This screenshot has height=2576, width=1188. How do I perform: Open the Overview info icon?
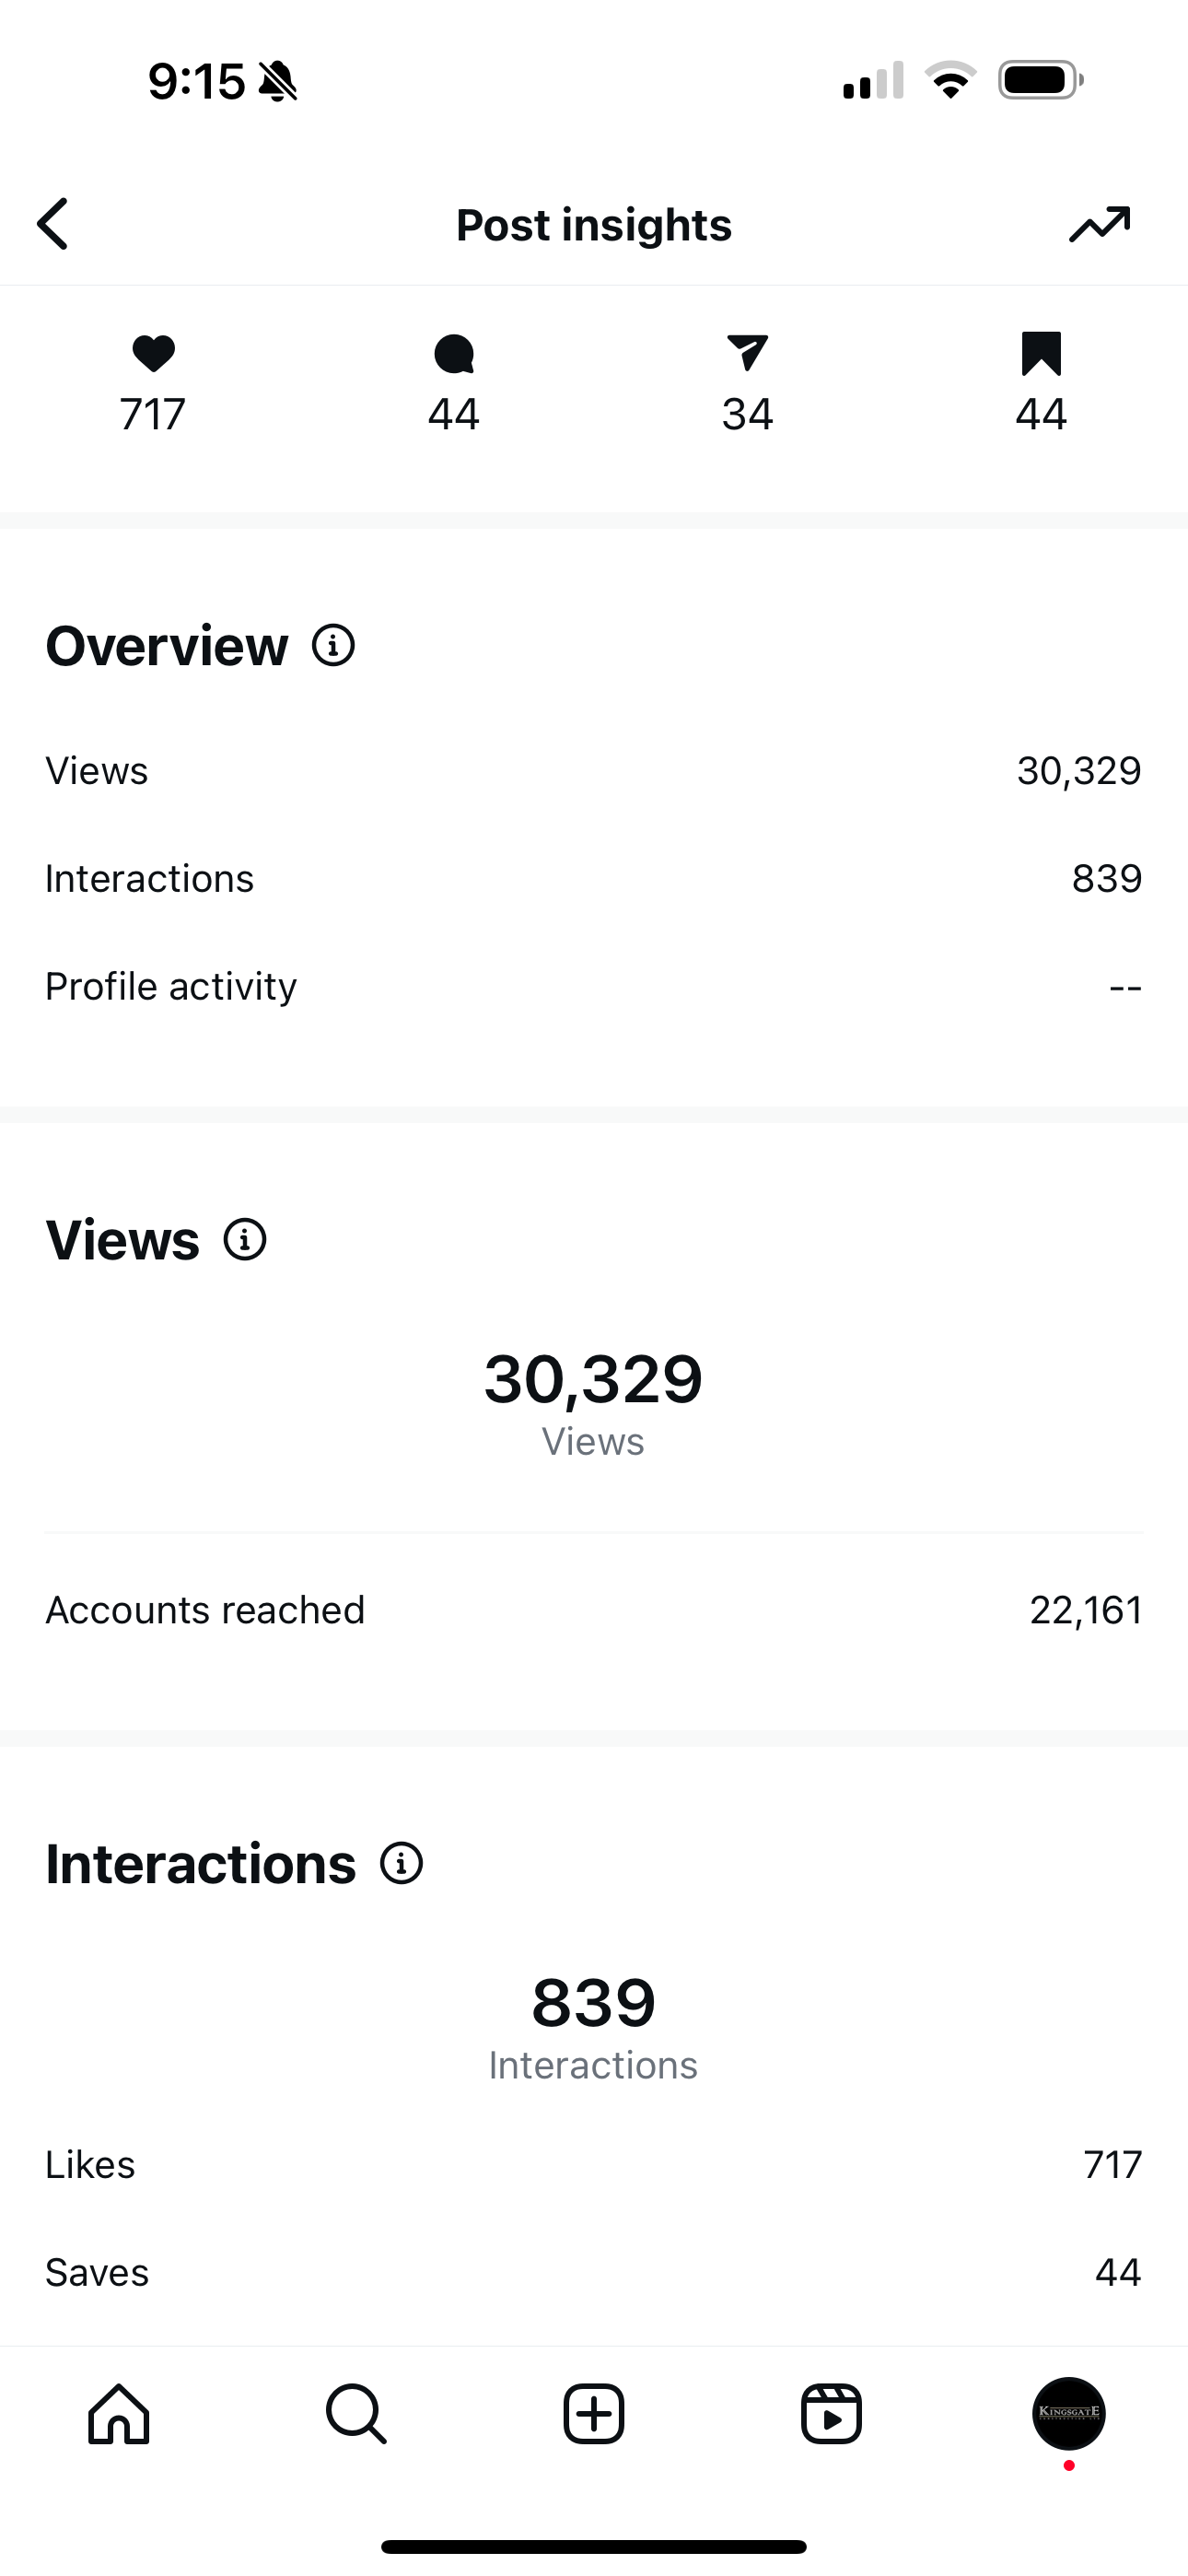[x=333, y=645]
